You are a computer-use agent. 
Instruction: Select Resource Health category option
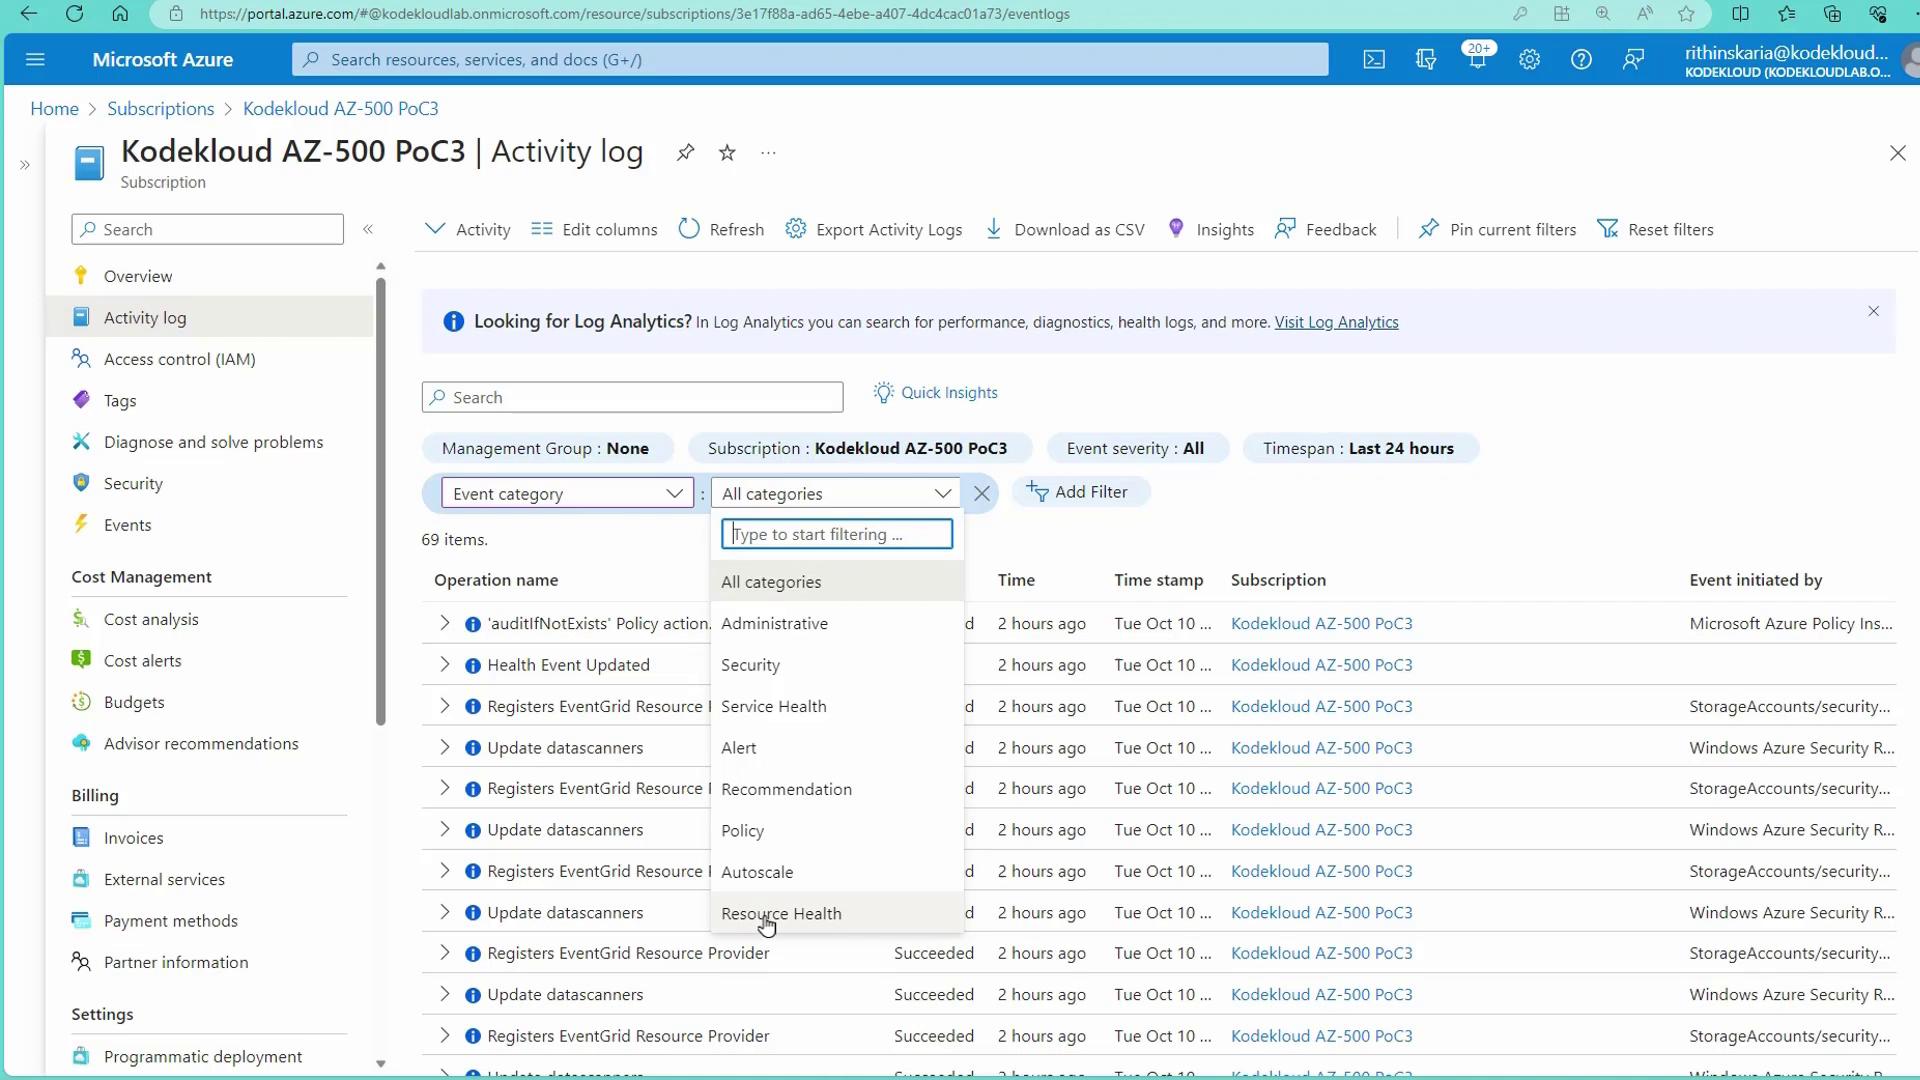click(781, 913)
